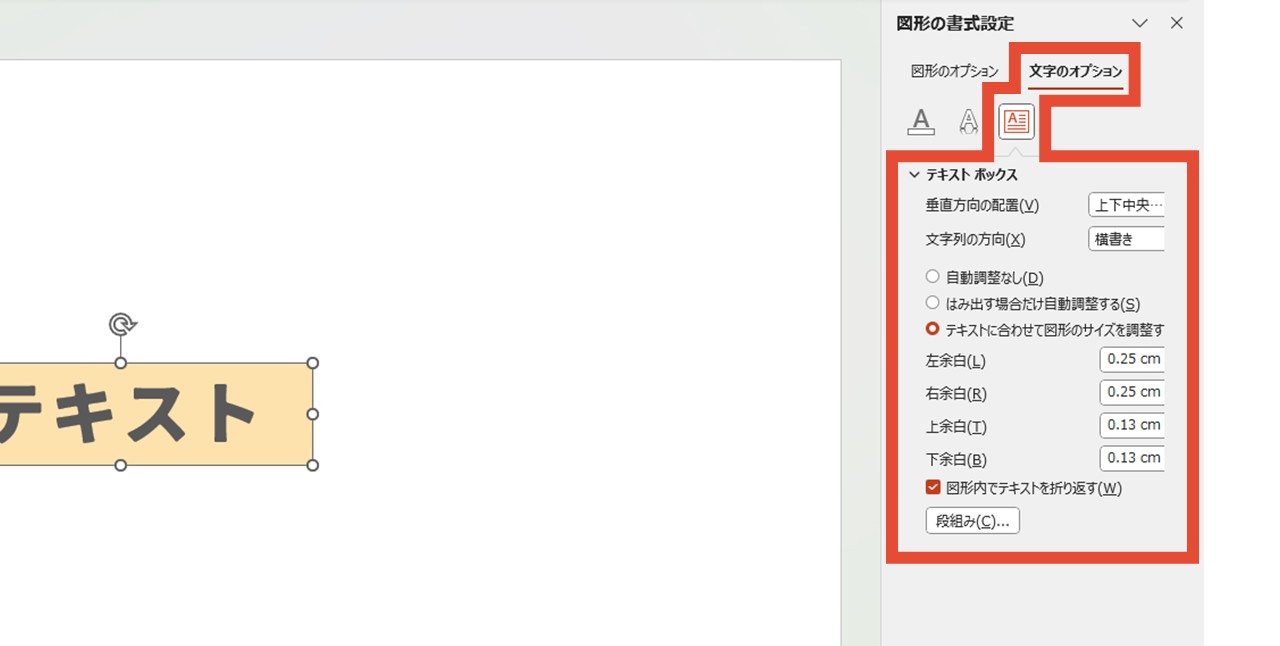
Task: Select テキストに合わせて図形のサイズを調整する option
Action: pos(931,329)
